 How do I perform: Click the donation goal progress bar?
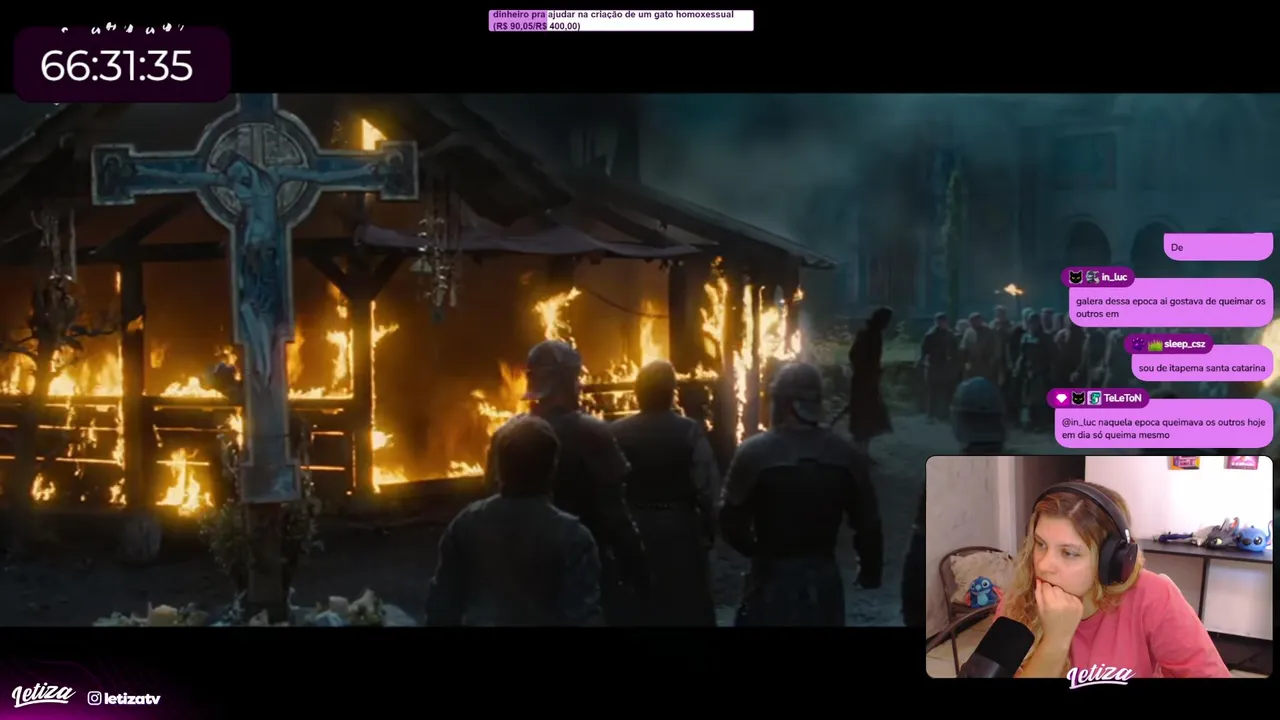(621, 20)
